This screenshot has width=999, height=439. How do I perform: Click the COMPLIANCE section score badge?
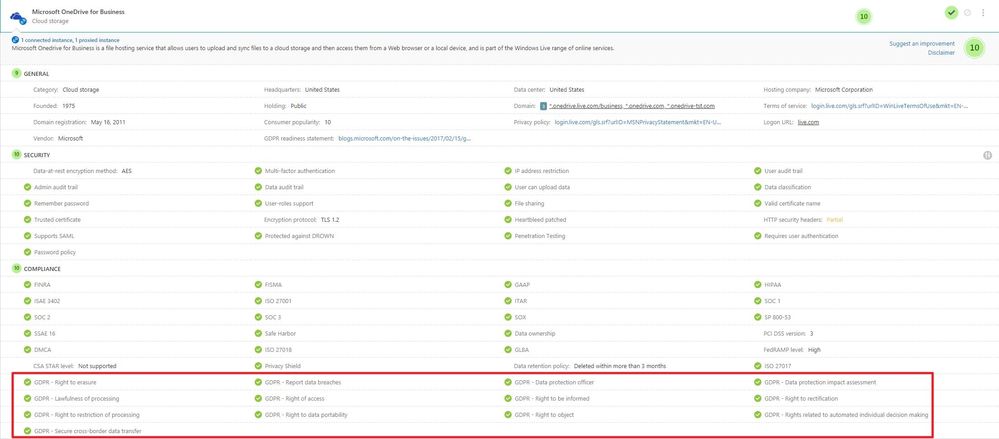coord(16,268)
